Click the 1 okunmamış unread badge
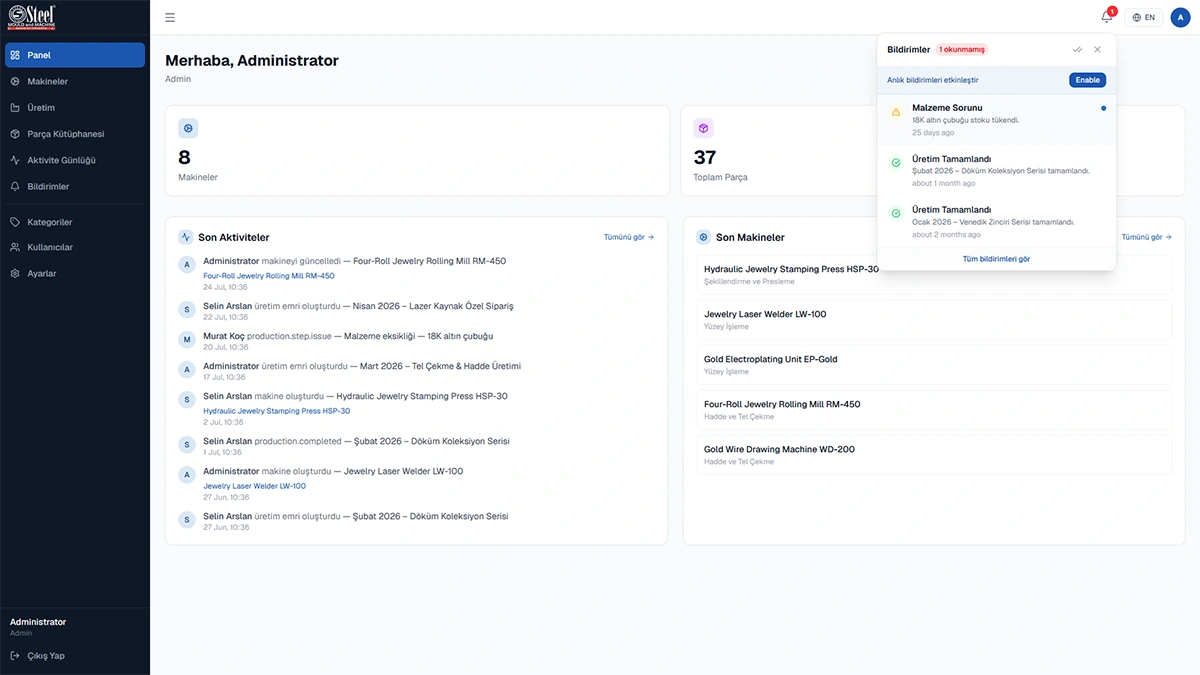The width and height of the screenshot is (1200, 675). click(x=962, y=49)
